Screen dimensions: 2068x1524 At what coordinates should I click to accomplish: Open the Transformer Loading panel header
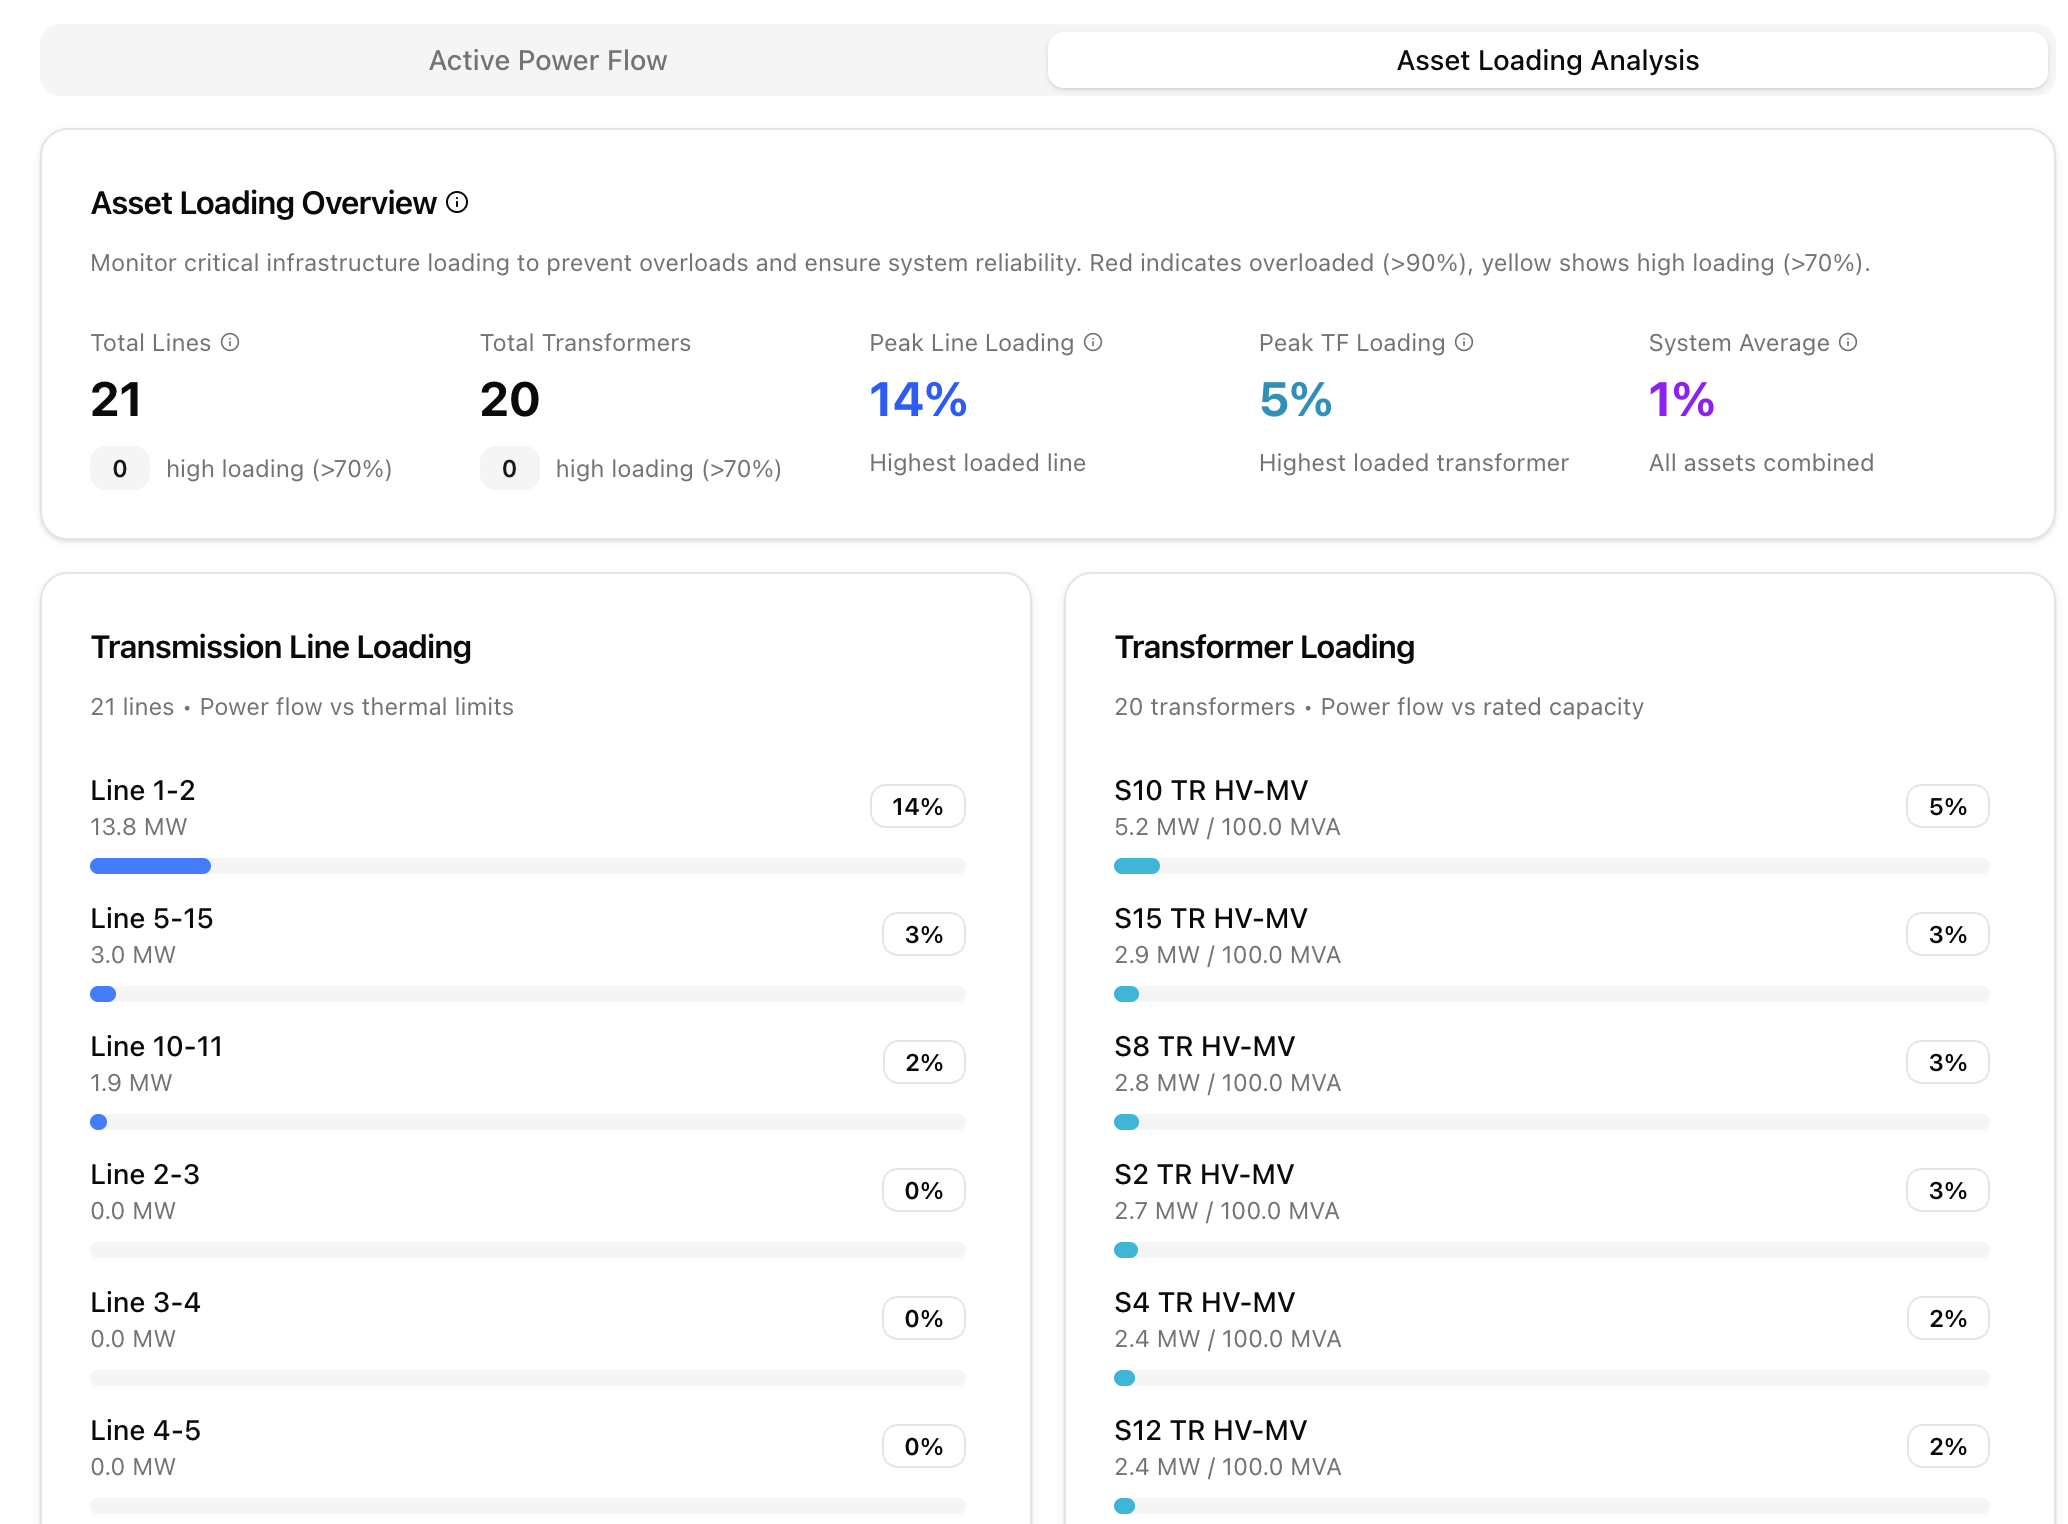pos(1264,647)
